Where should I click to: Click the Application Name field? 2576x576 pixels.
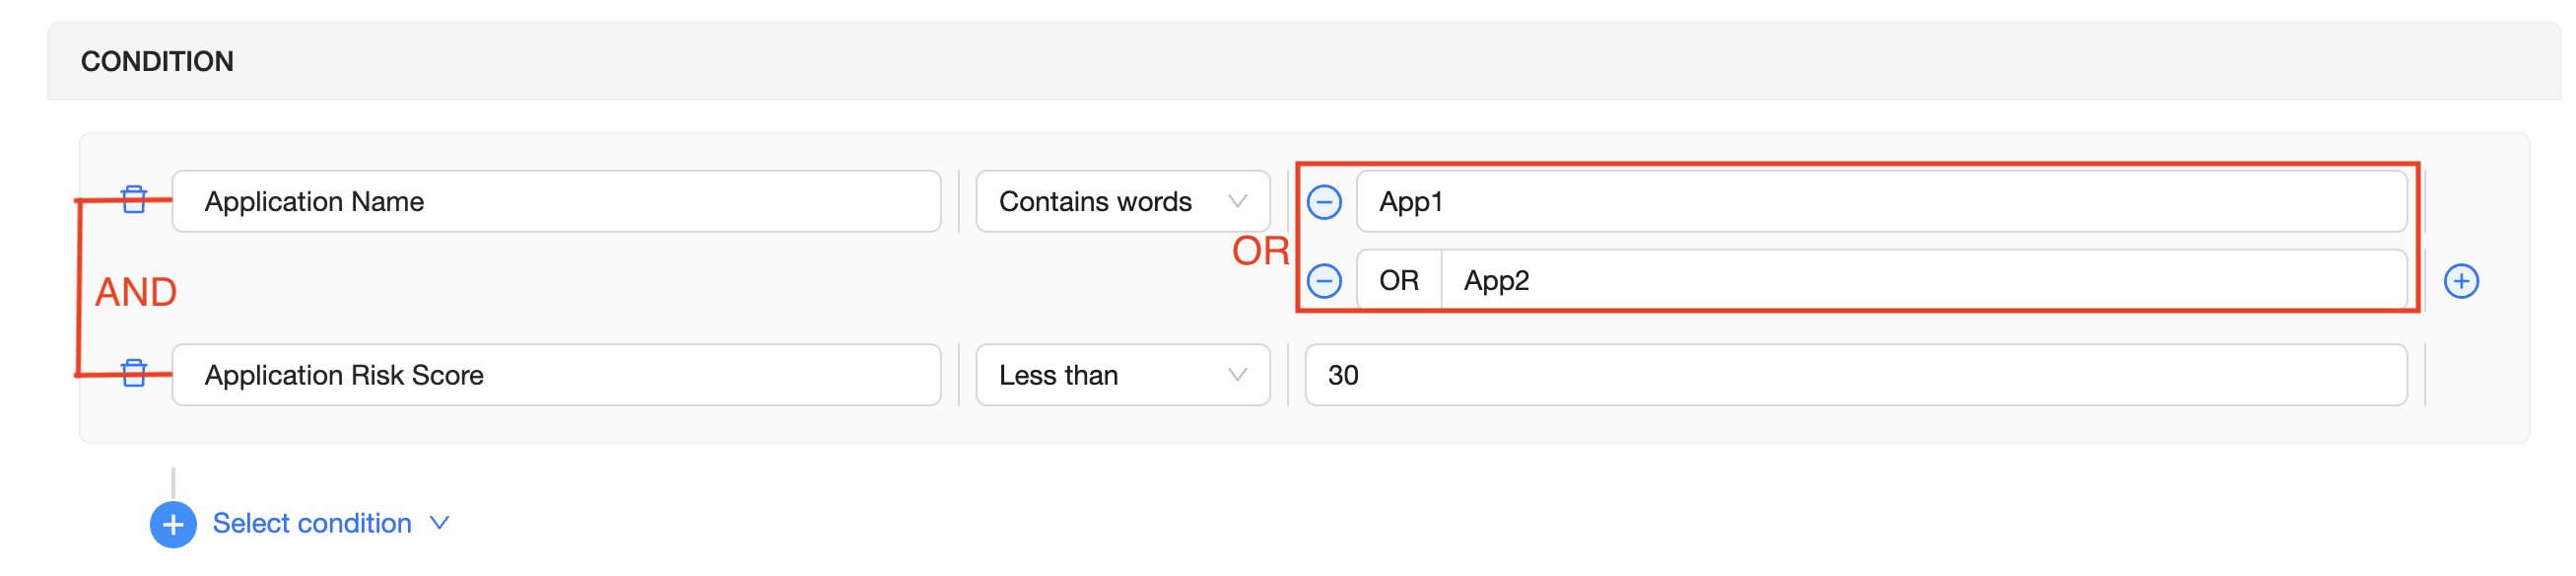tap(556, 202)
